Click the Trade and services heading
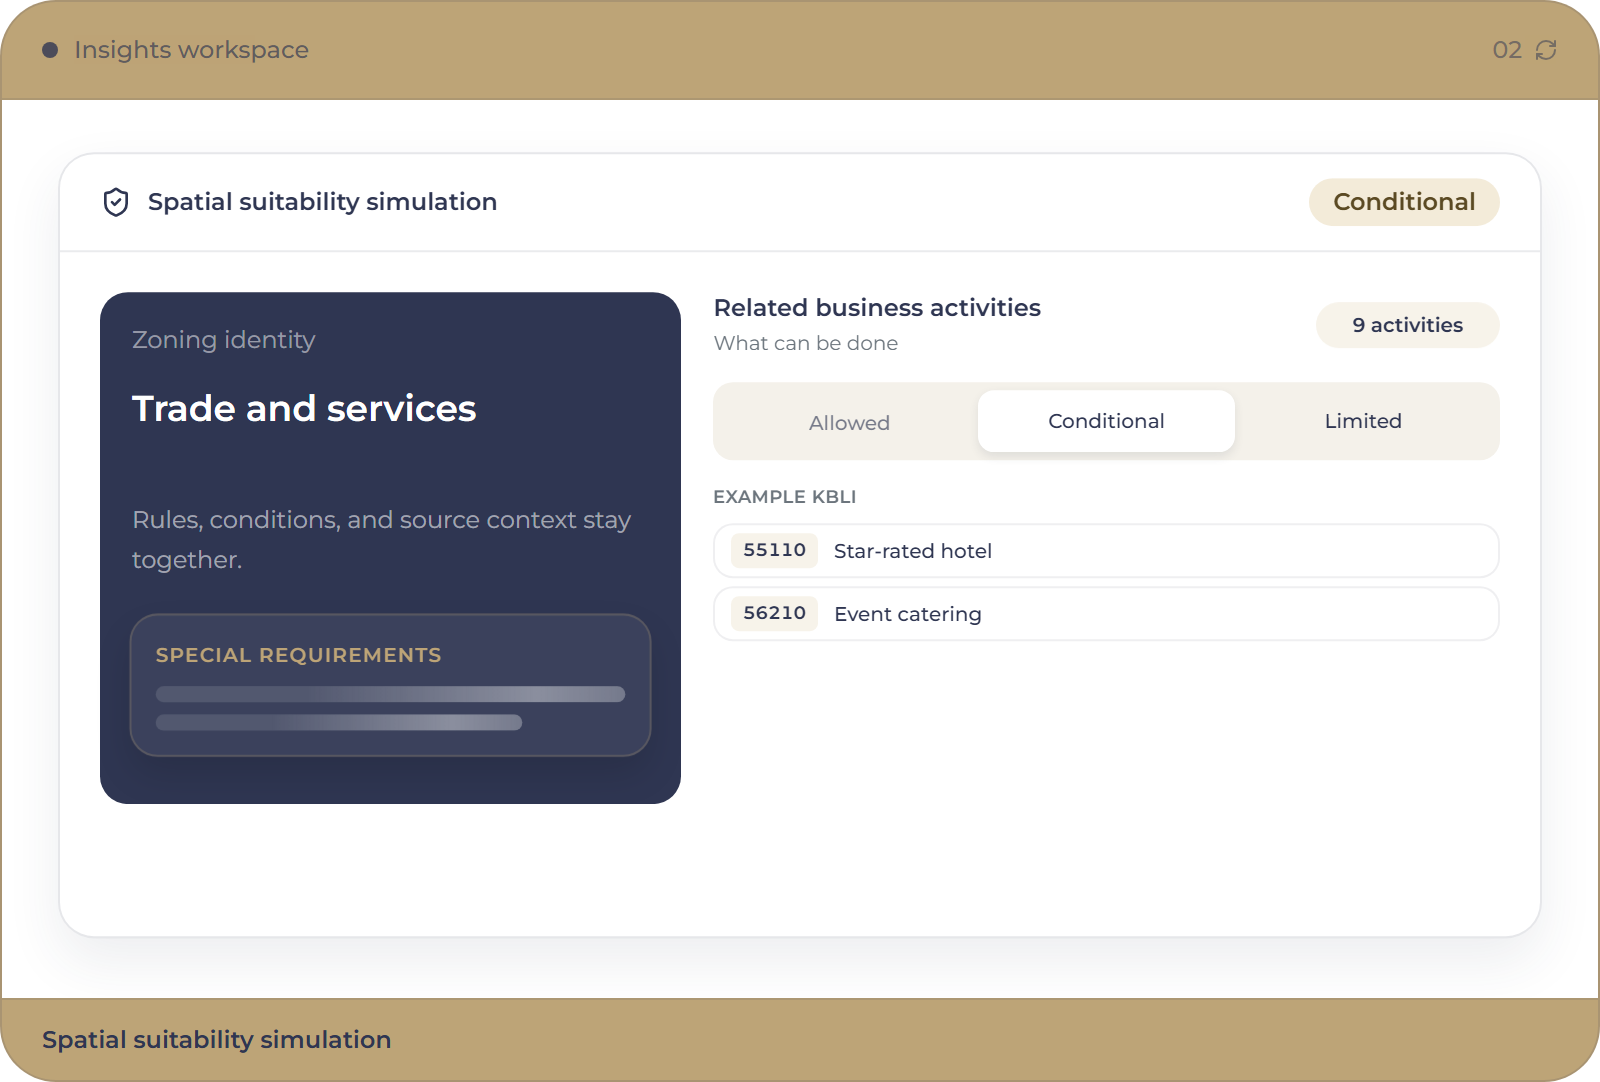 [x=304, y=408]
